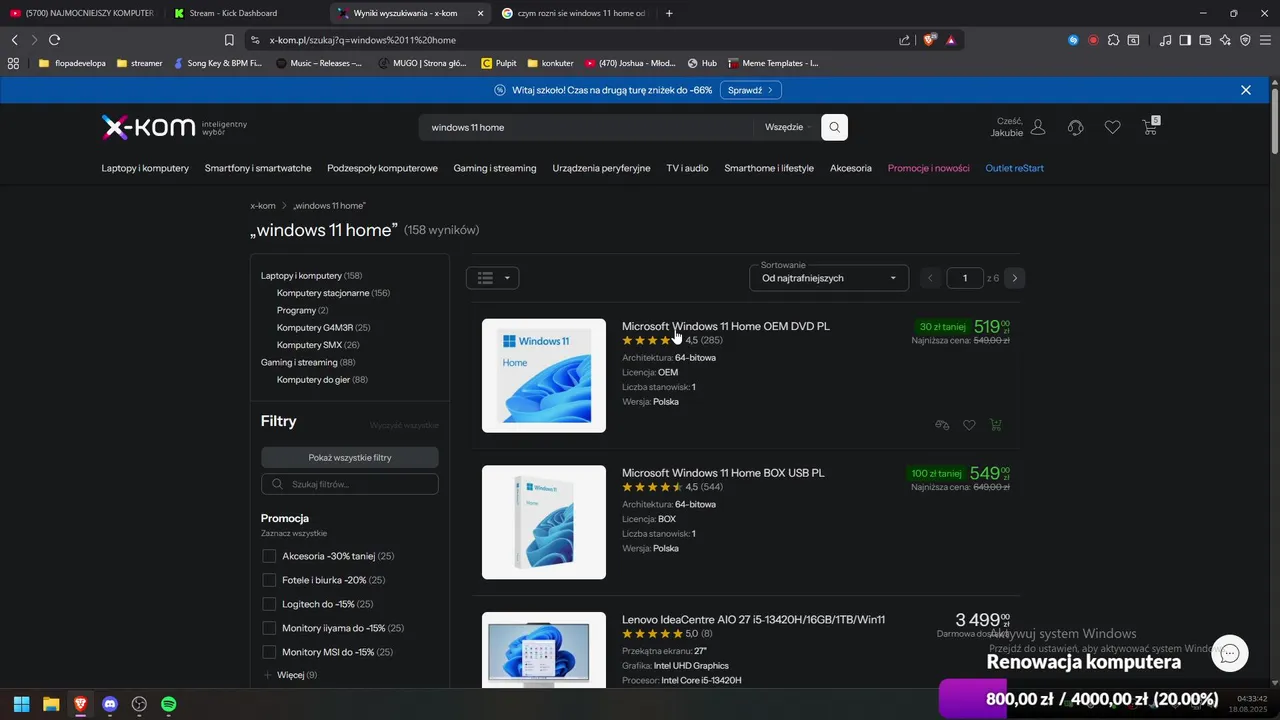This screenshot has width=1280, height=720.
Task: Add Windows 11 Home OEM DVD to cart
Action: pos(995,425)
